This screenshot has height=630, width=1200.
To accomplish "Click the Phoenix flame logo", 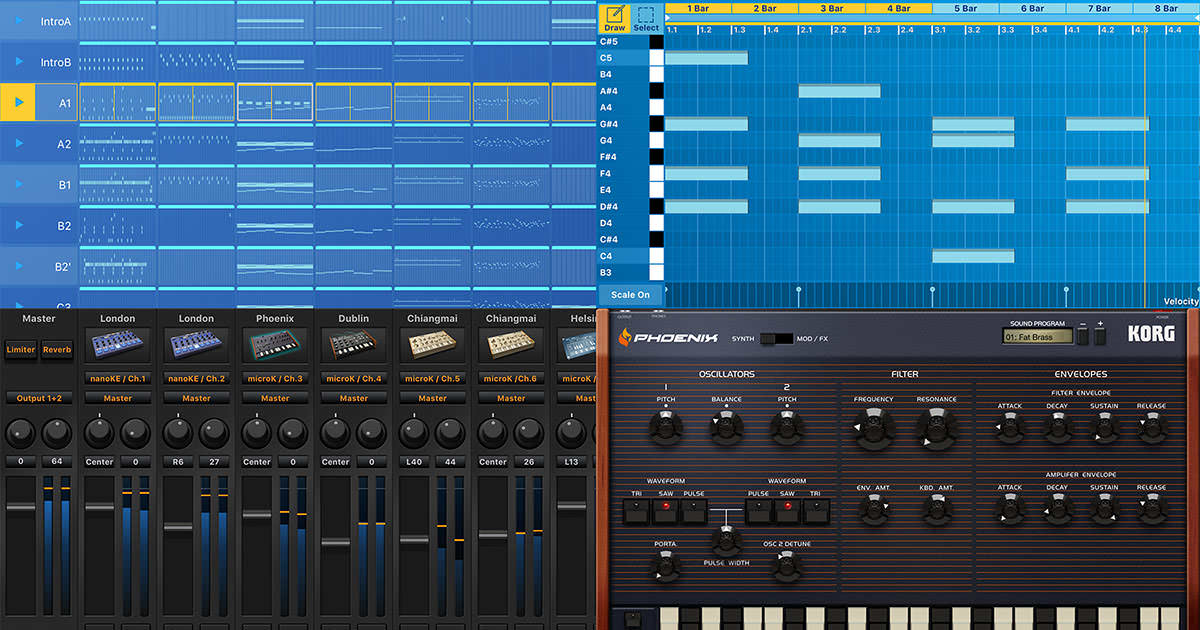I will tap(625, 338).
